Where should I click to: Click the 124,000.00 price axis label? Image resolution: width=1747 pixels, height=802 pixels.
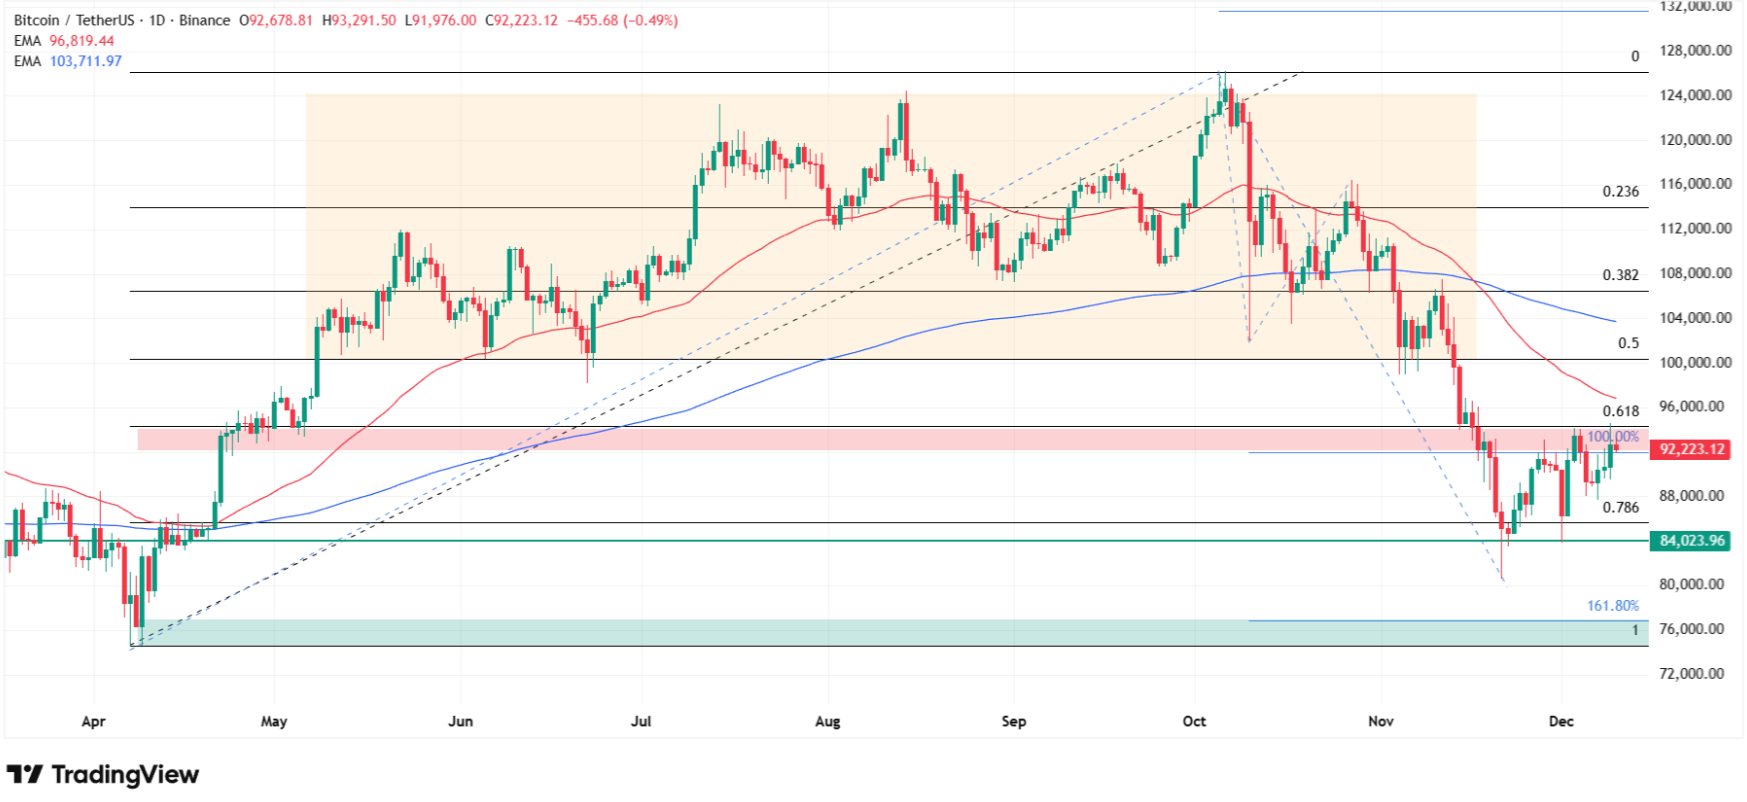click(1695, 95)
